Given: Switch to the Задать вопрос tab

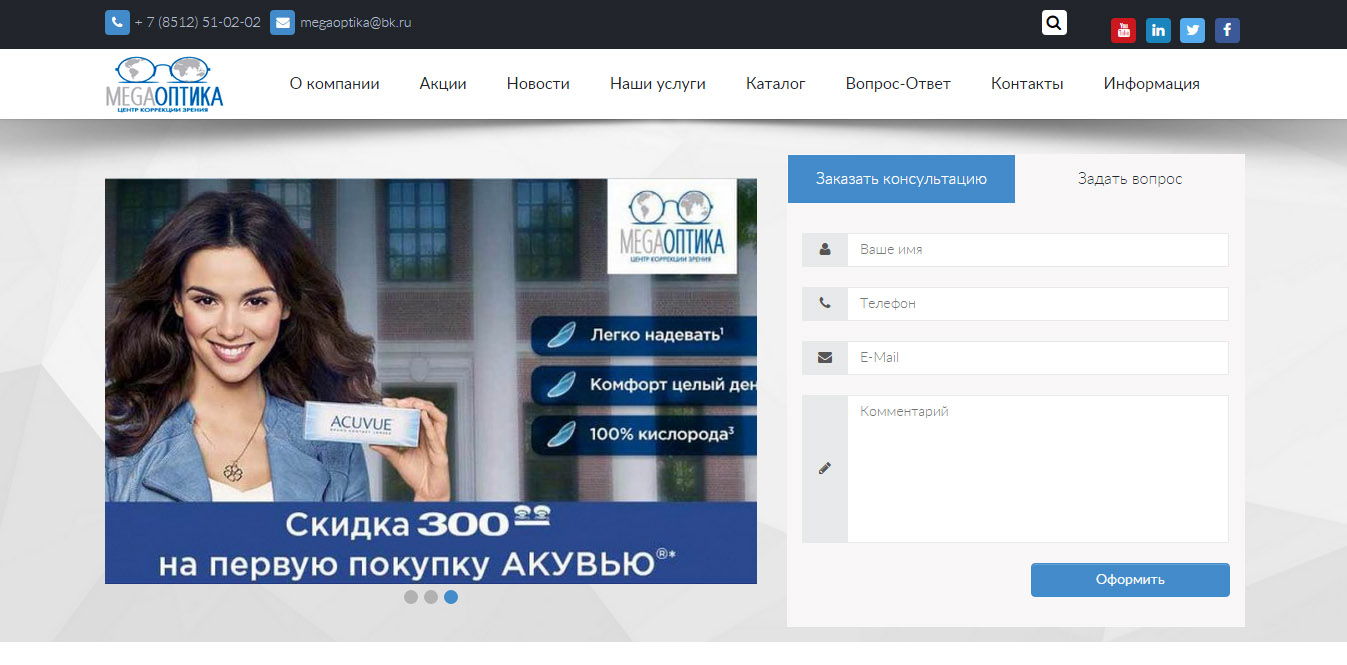Looking at the screenshot, I should pyautogui.click(x=1130, y=179).
